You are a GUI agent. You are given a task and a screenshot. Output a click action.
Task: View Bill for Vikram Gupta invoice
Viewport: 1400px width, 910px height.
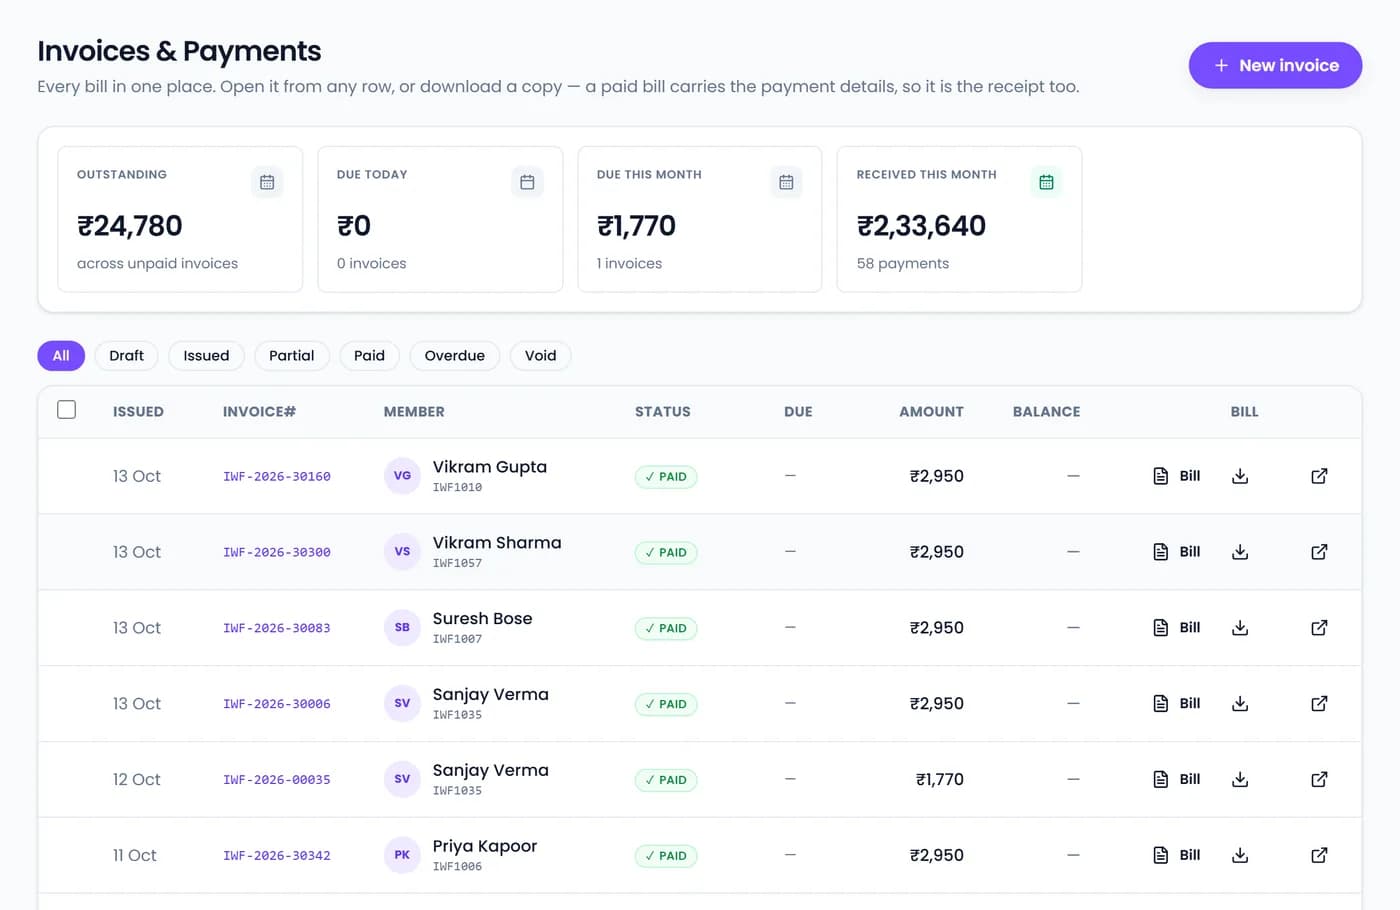1176,476
